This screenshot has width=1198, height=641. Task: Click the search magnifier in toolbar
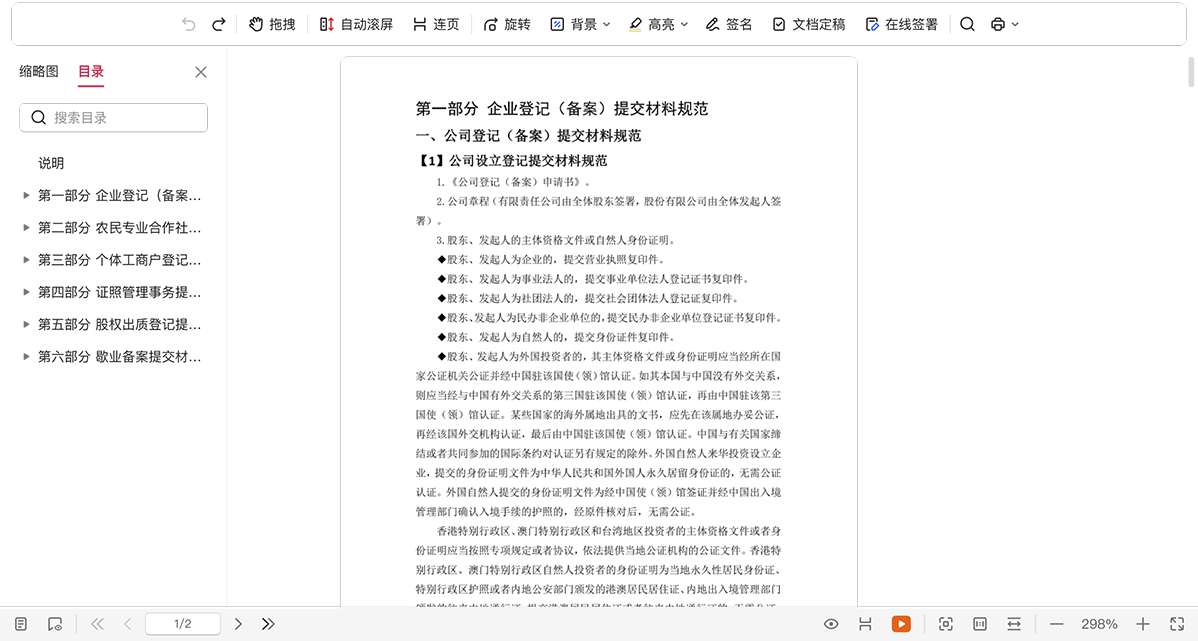pyautogui.click(x=967, y=24)
